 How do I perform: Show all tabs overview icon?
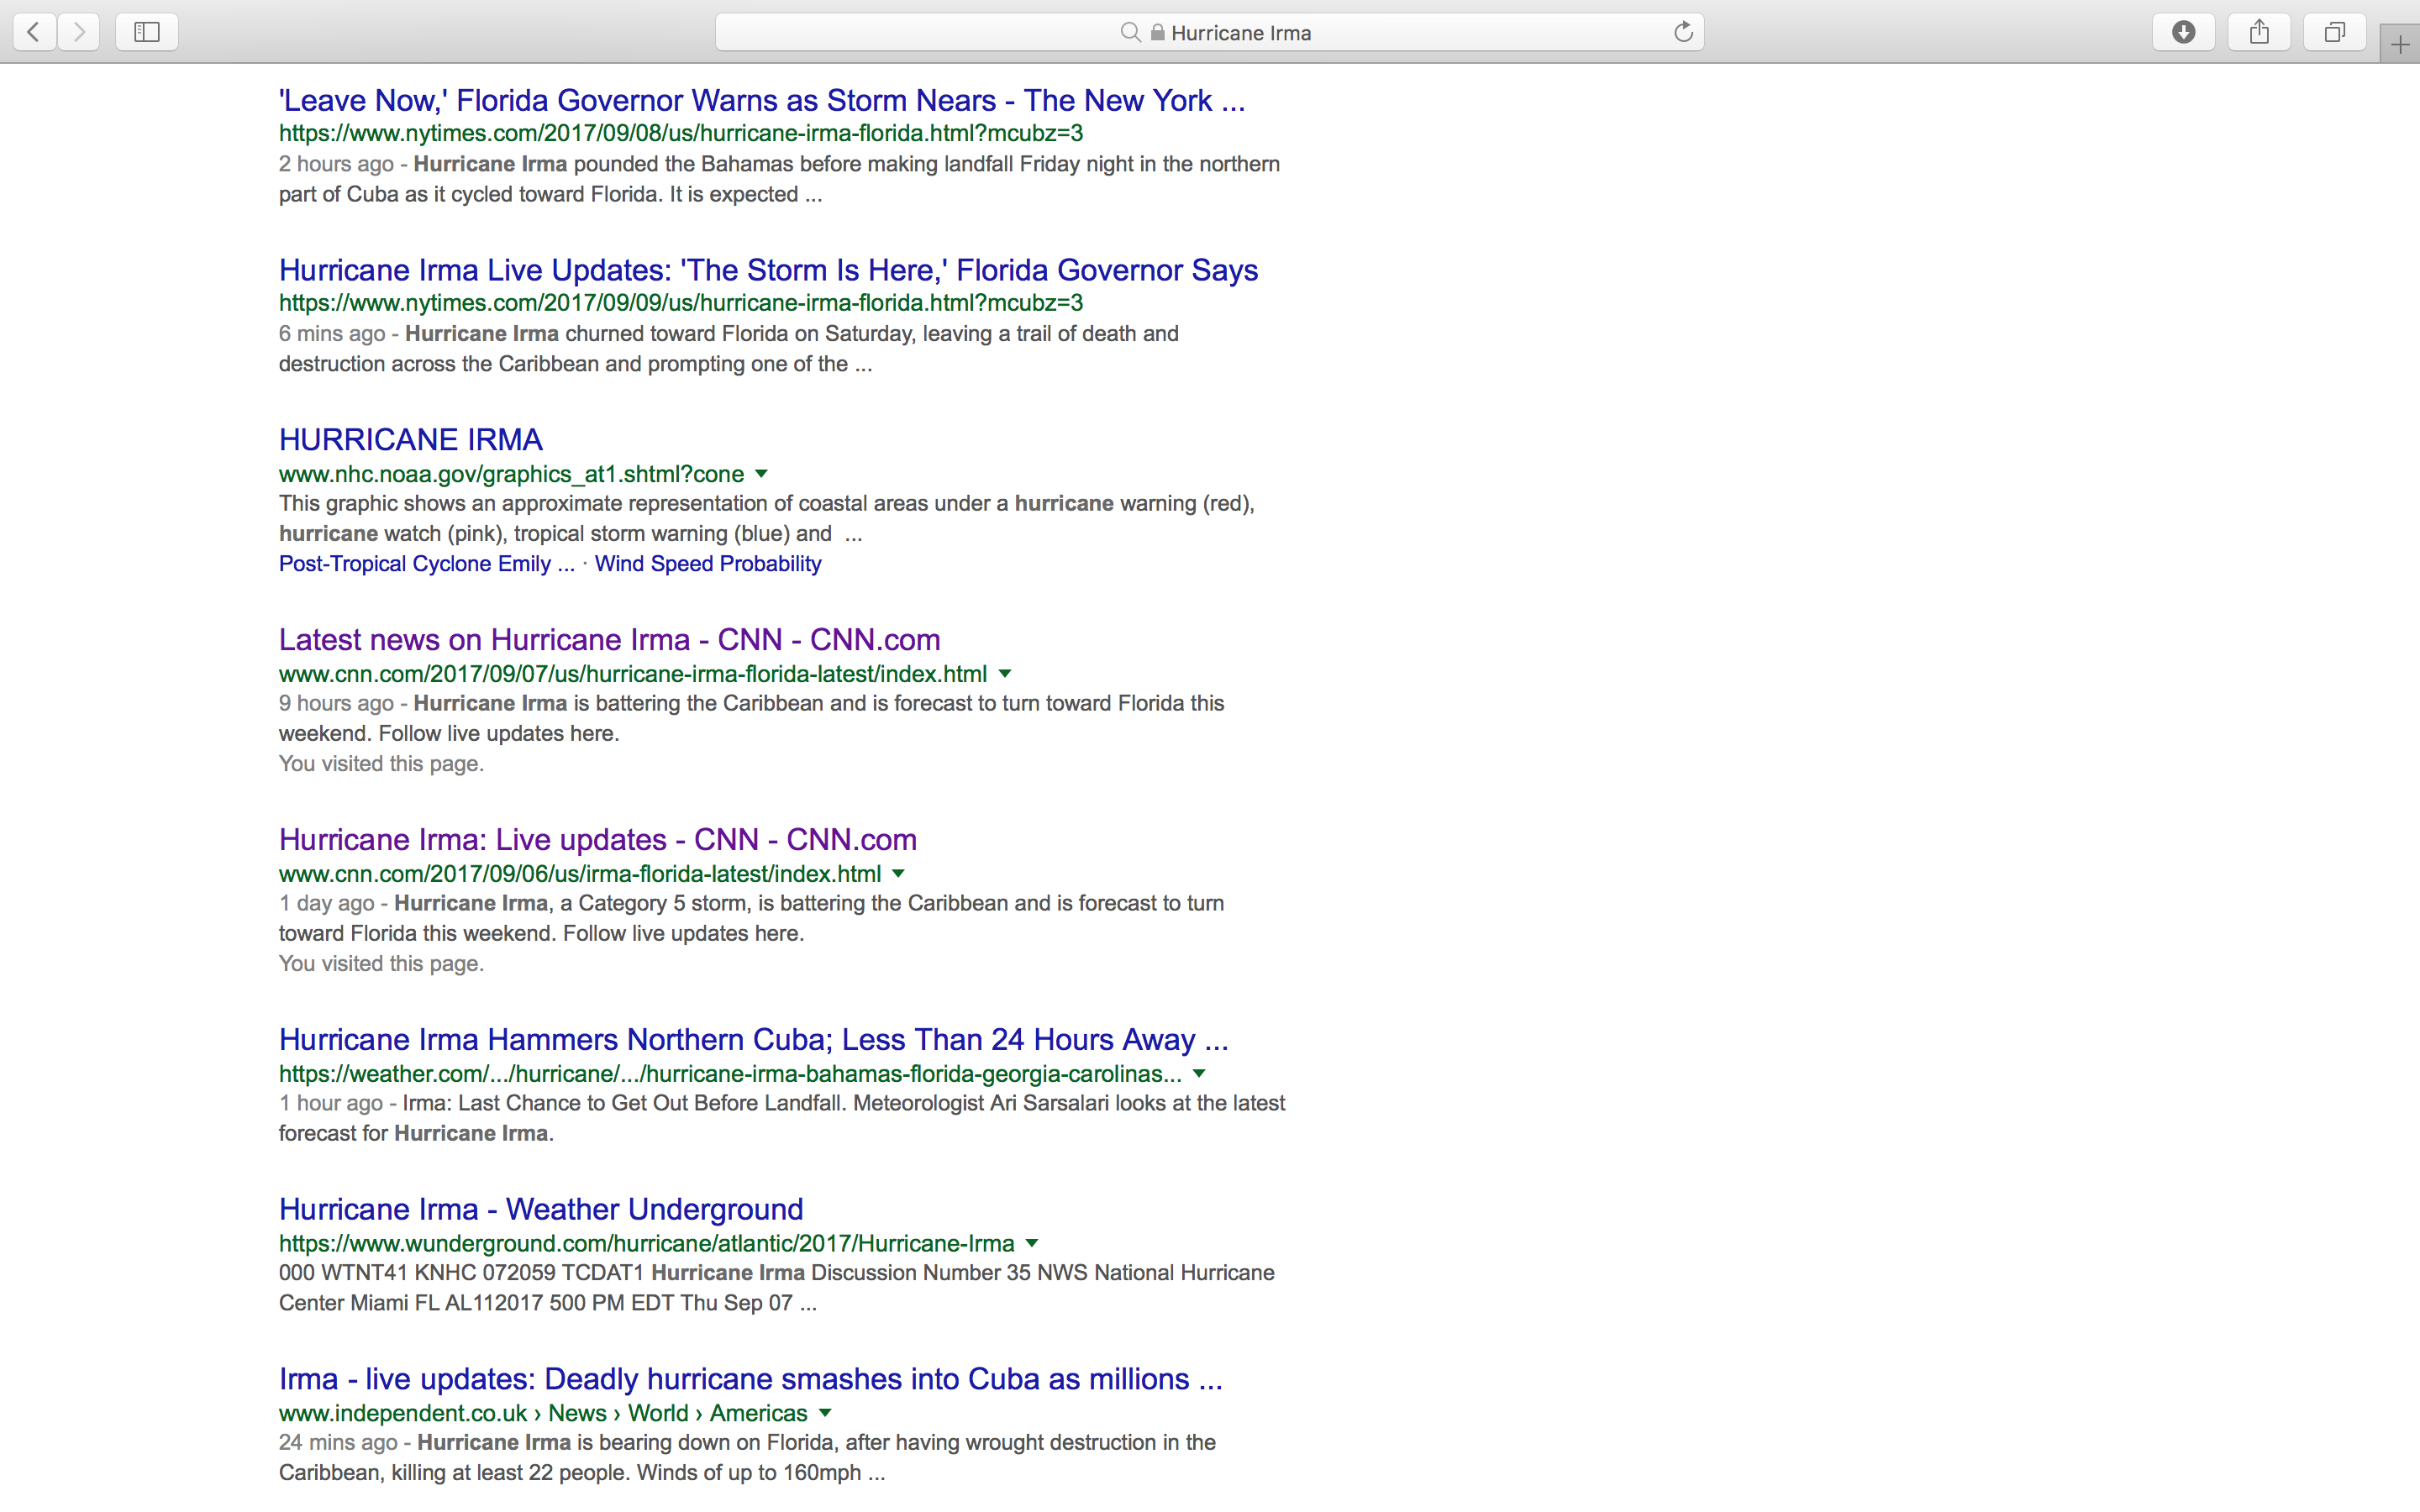tap(2335, 32)
